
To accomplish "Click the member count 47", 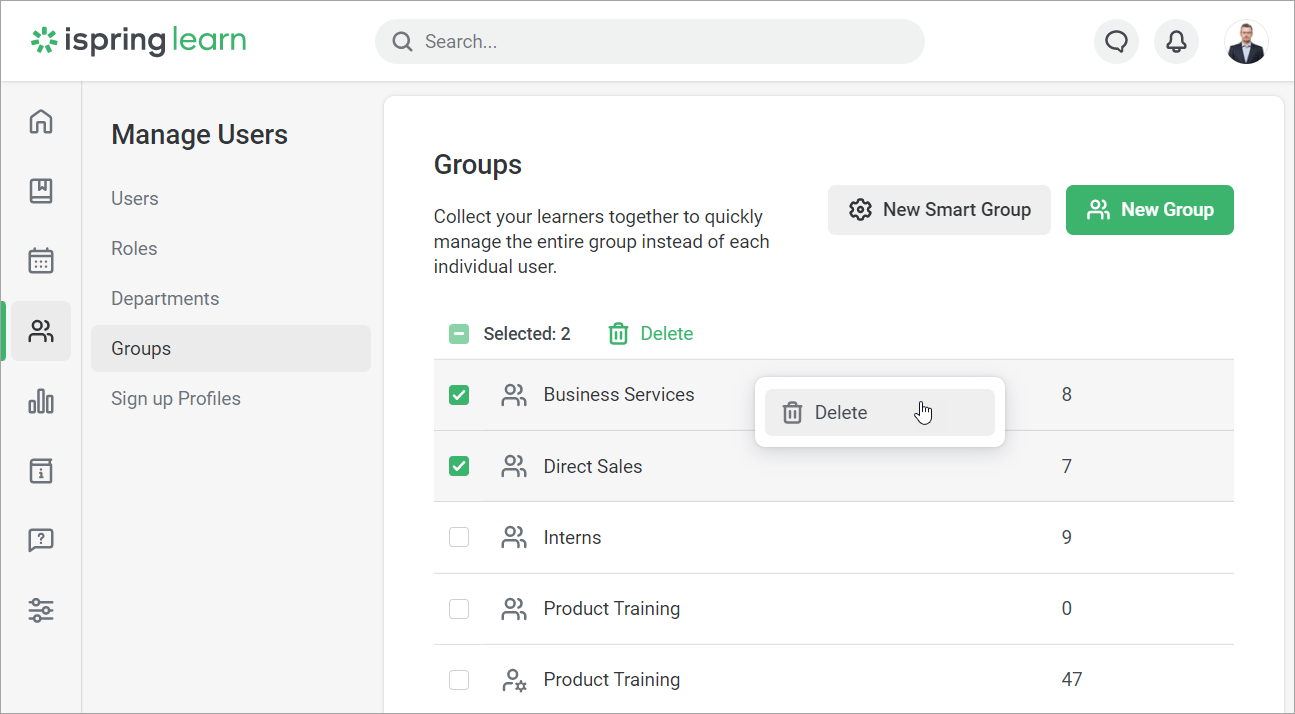I will click(x=1072, y=680).
